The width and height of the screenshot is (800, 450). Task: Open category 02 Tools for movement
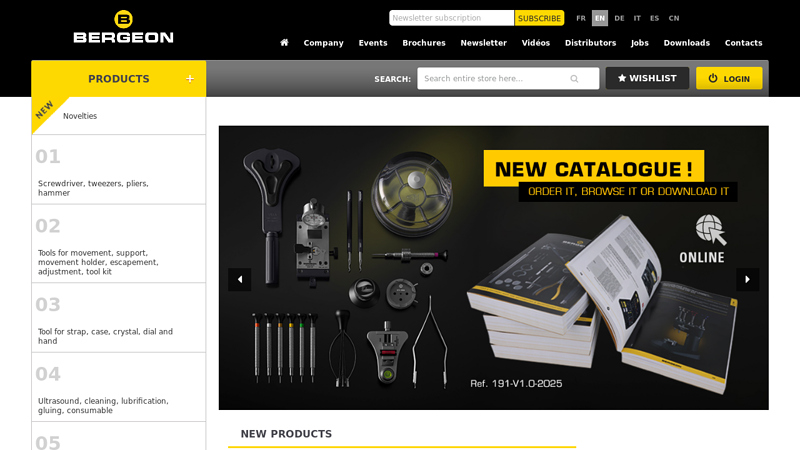(118, 244)
